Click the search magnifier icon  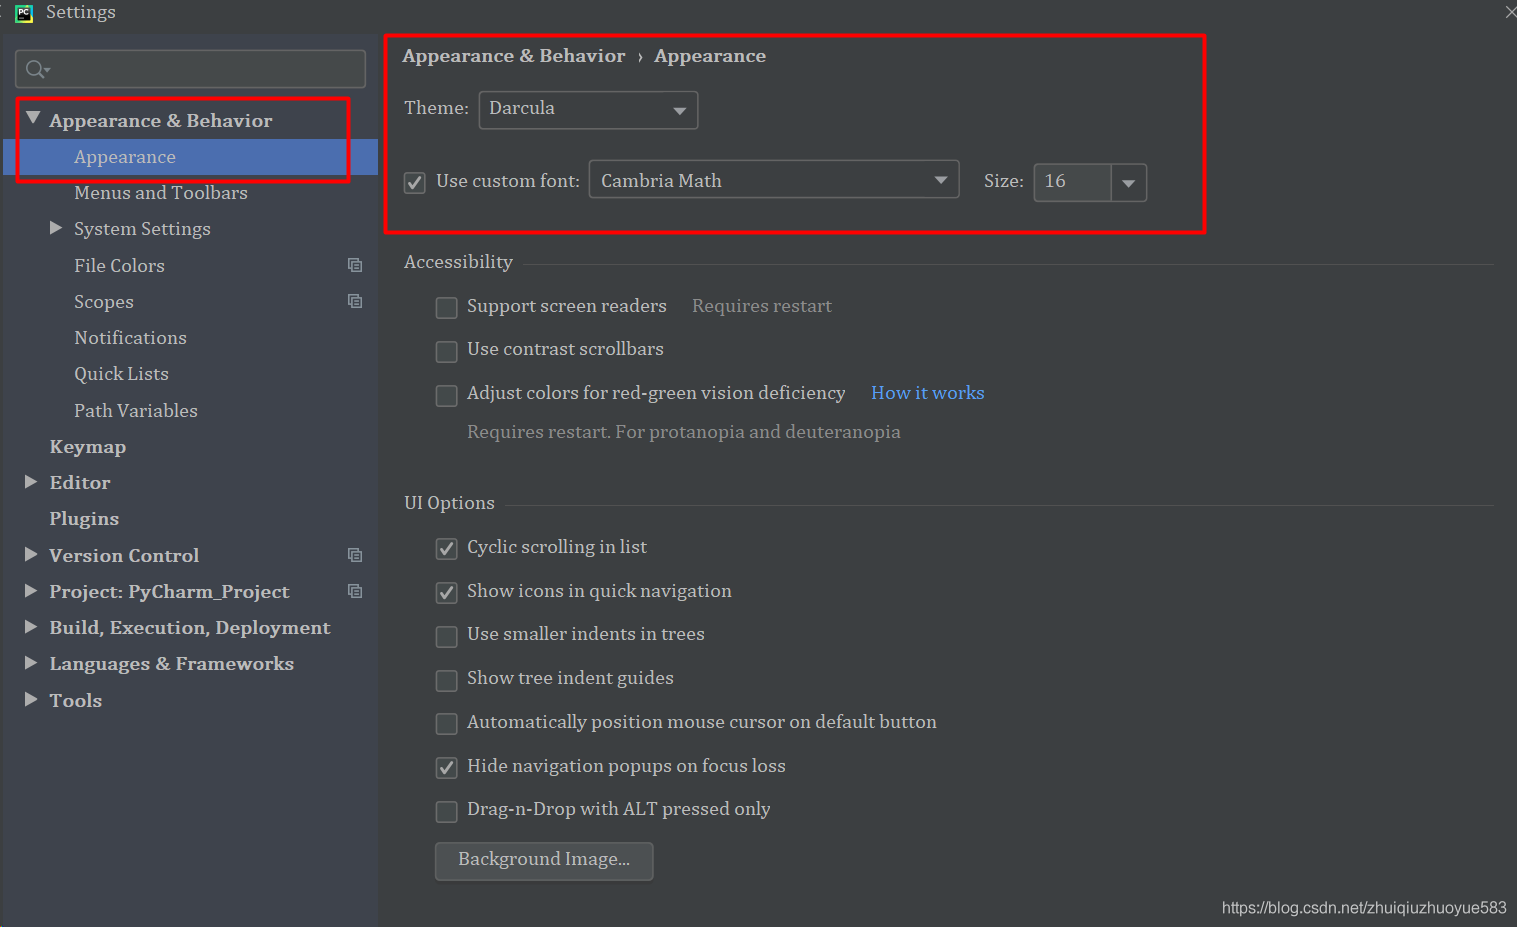tap(36, 68)
